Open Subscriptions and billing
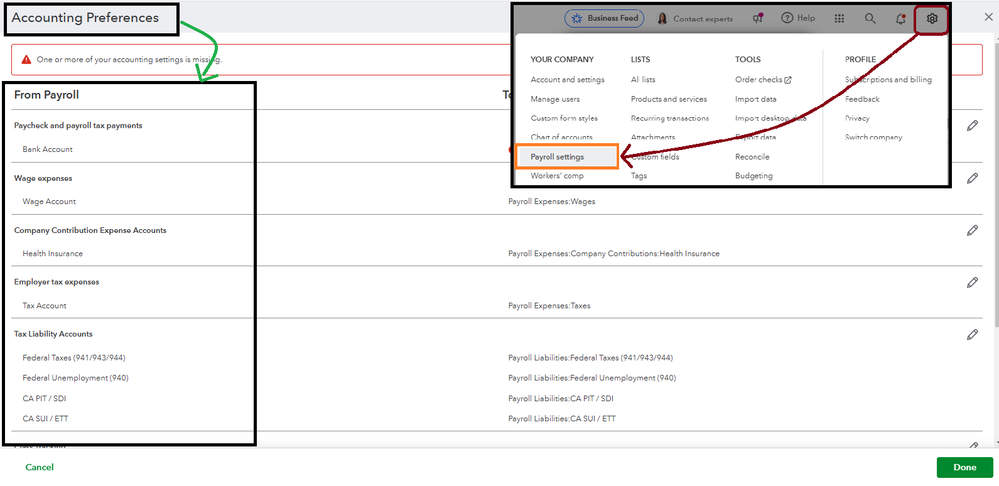The width and height of the screenshot is (999, 486). pos(888,80)
